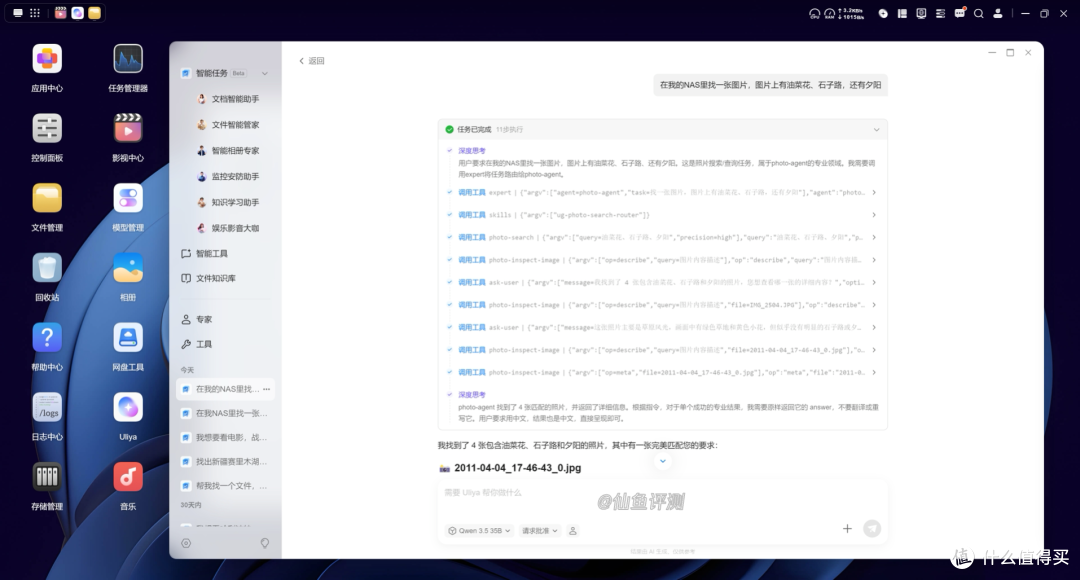Image resolution: width=1080 pixels, height=580 pixels.
Task: Open chat history 找出新疆赛里木湖...
Action: 225,462
